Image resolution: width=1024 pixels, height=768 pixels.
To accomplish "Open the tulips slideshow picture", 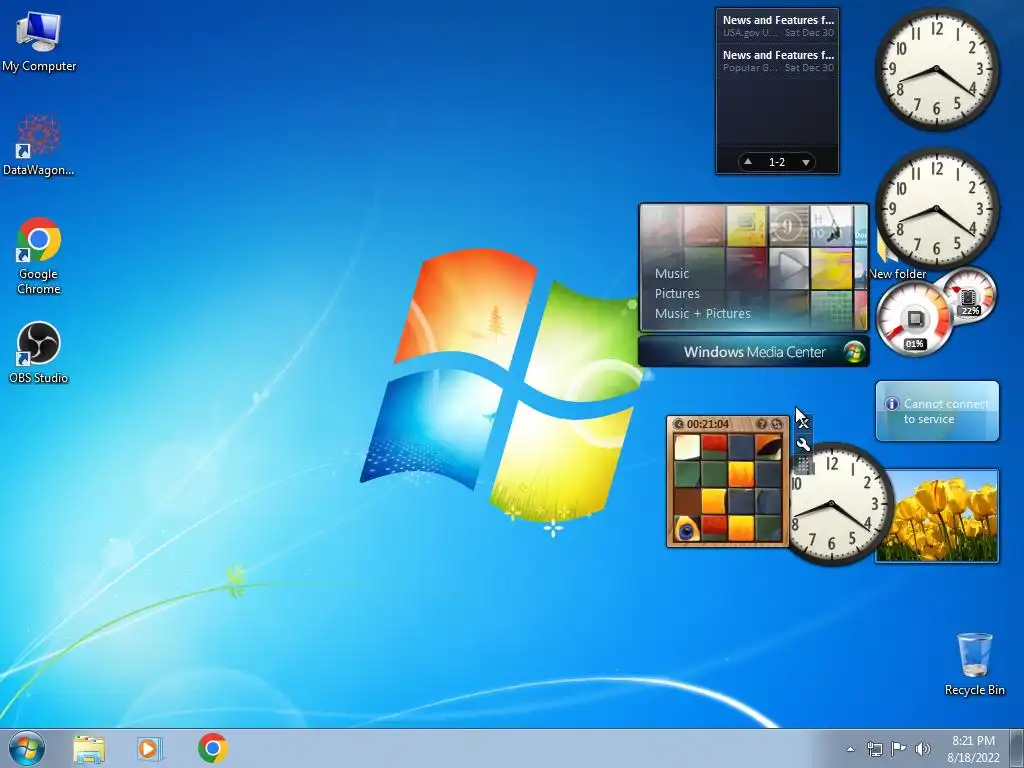I will click(x=937, y=515).
